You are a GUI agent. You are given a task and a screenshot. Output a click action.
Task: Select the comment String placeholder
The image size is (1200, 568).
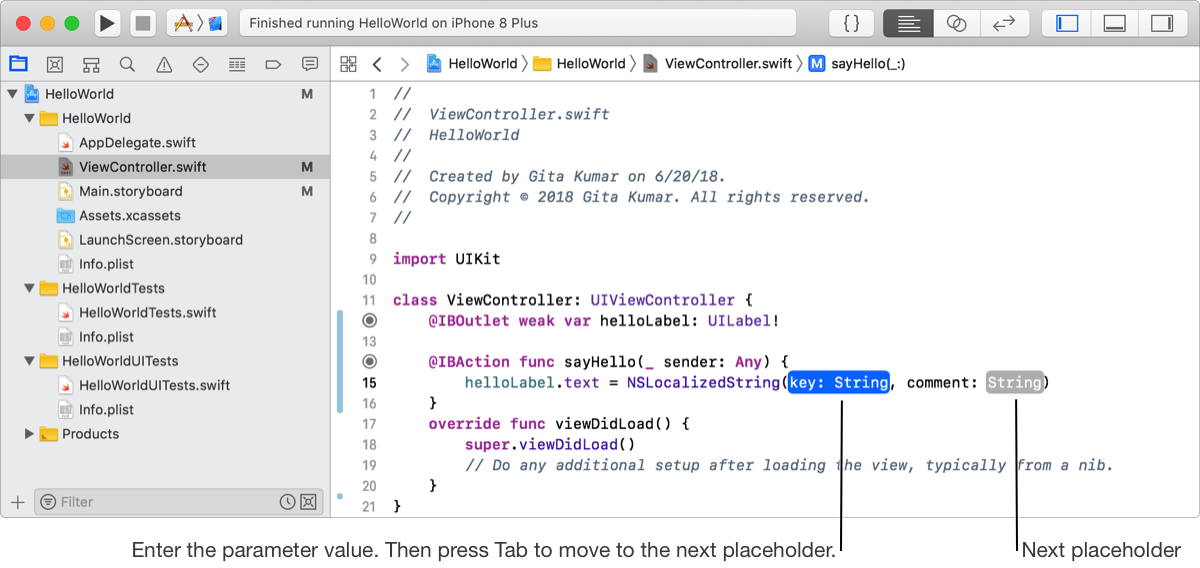pyautogui.click(x=1014, y=382)
